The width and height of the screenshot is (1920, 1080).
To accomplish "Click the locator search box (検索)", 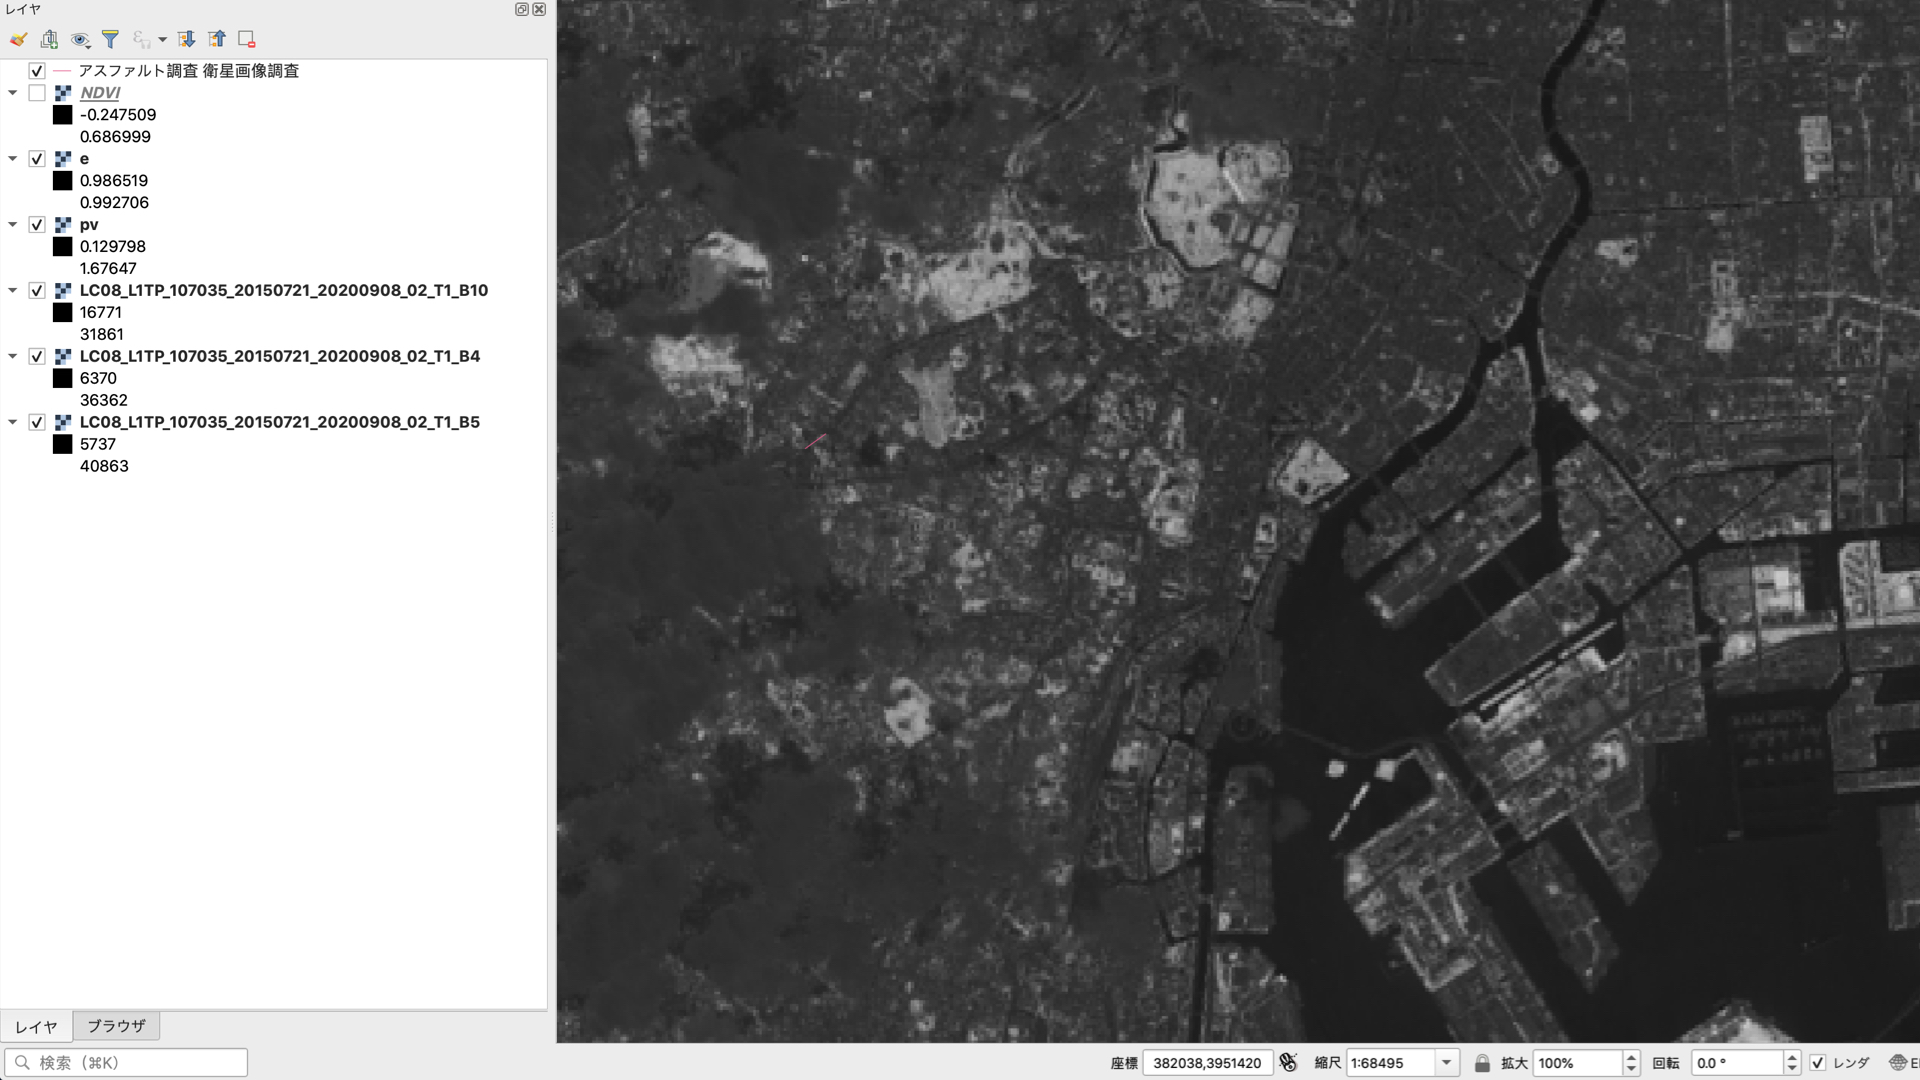I will click(126, 1063).
